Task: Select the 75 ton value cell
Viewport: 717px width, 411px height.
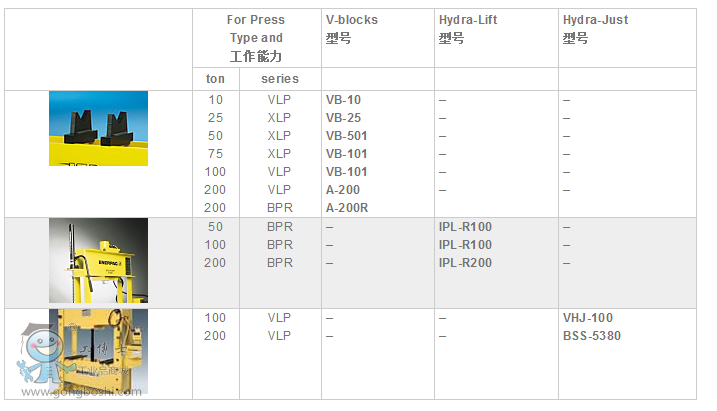Action: click(x=216, y=154)
